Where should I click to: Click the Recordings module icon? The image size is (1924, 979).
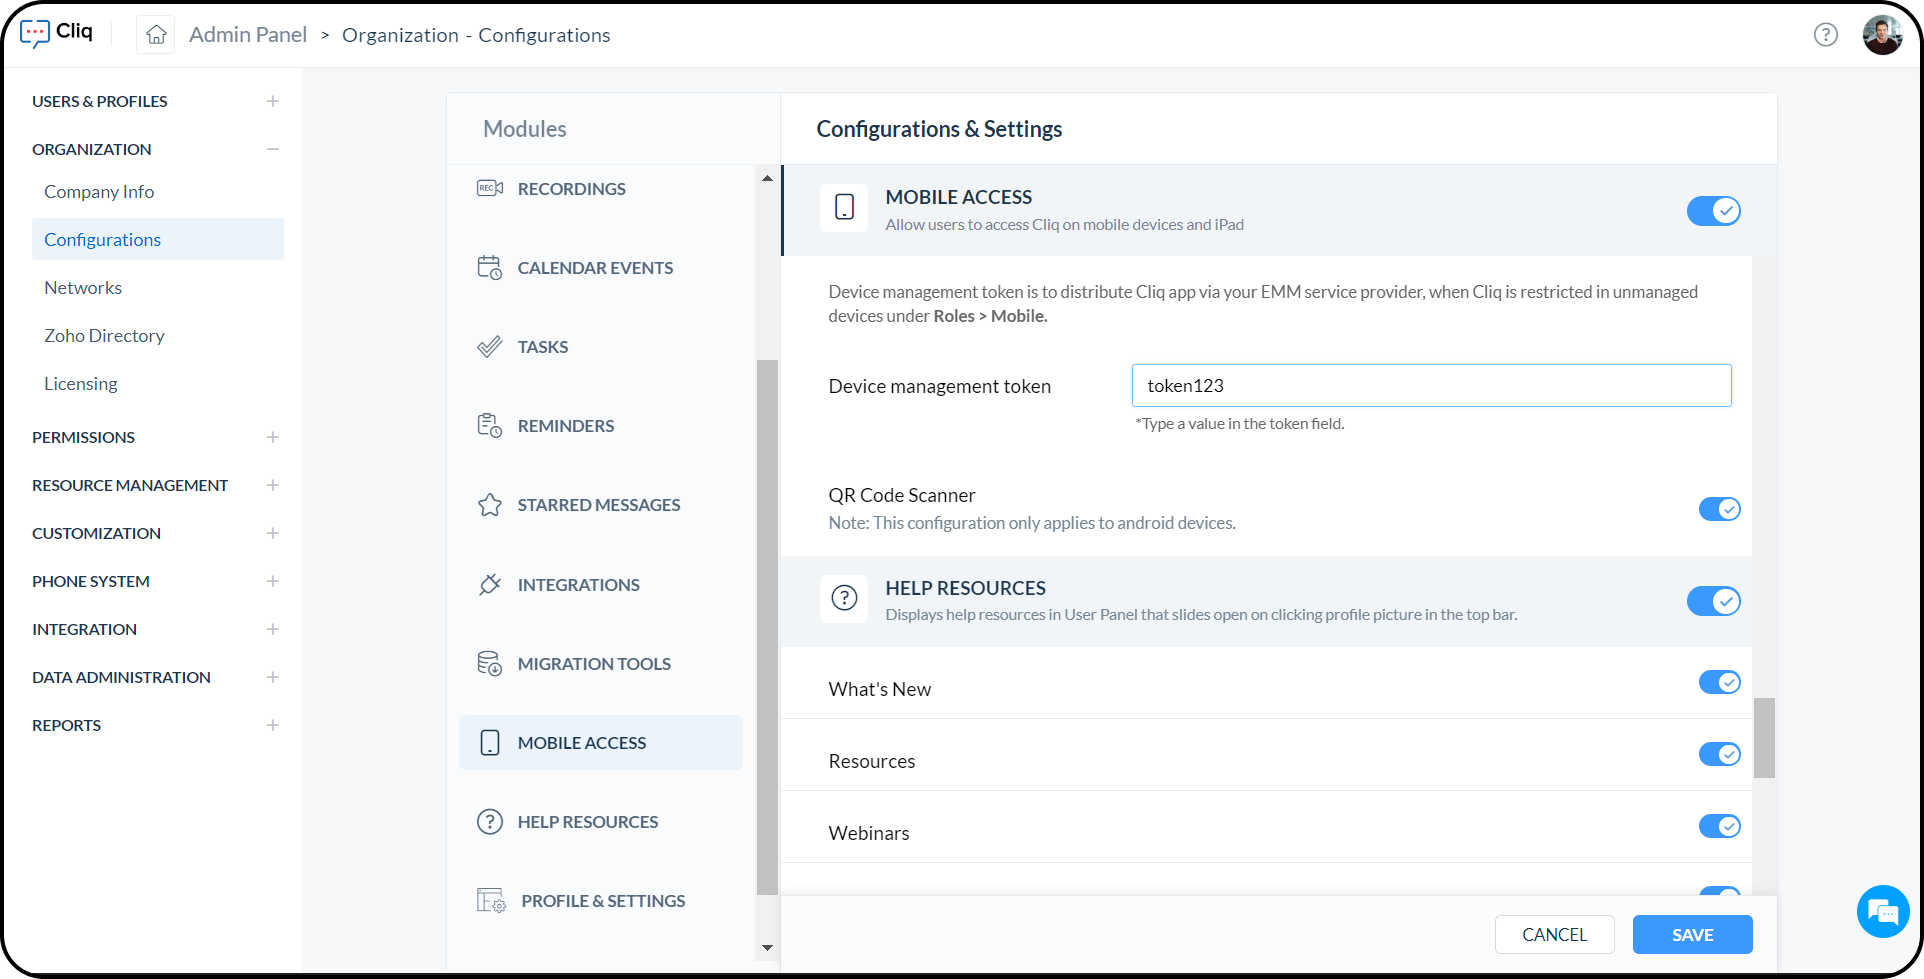coord(490,188)
